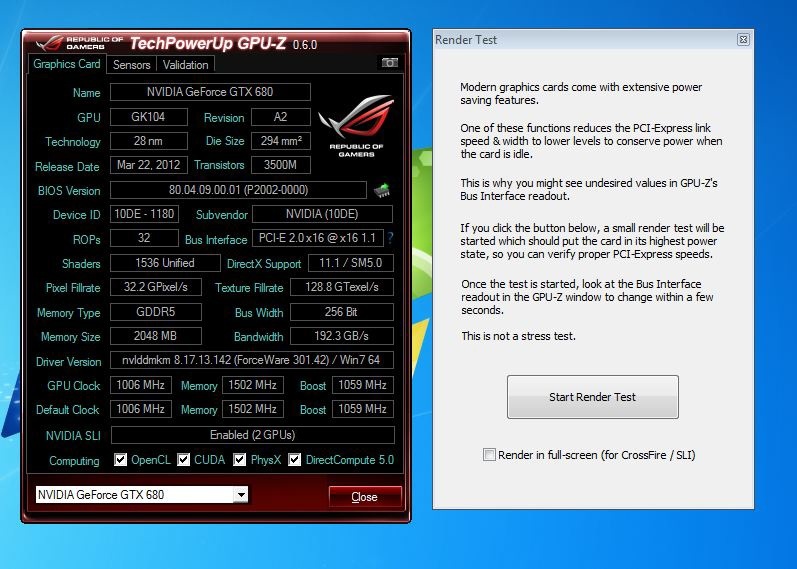Click the Texture Fillrate value 128.8 GTexel/s

click(342, 287)
